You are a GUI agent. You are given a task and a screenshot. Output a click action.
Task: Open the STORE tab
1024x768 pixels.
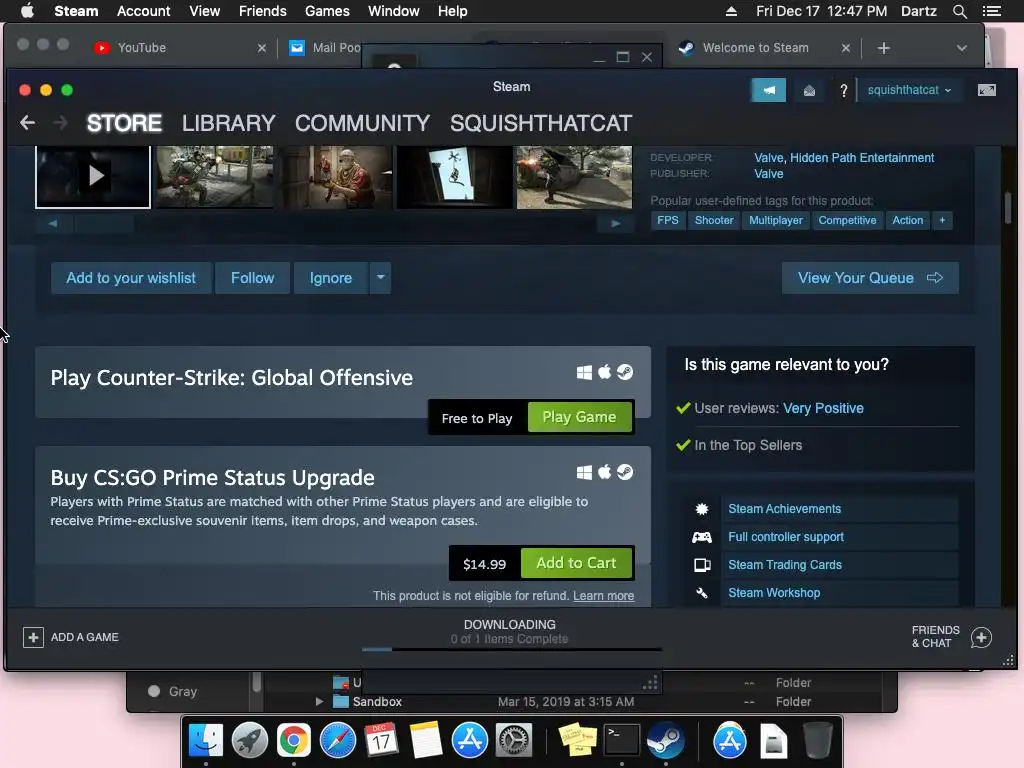(x=124, y=123)
